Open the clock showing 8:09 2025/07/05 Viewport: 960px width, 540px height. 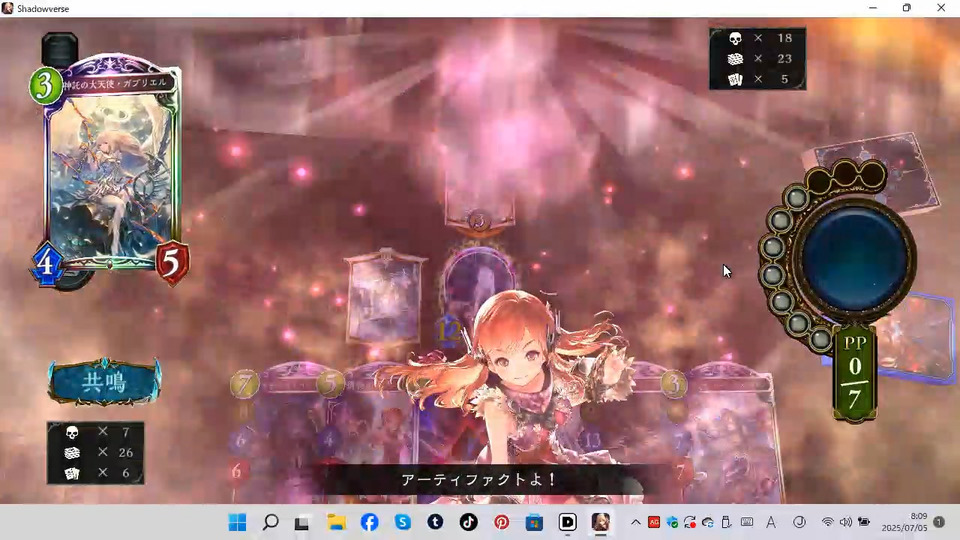[904, 522]
